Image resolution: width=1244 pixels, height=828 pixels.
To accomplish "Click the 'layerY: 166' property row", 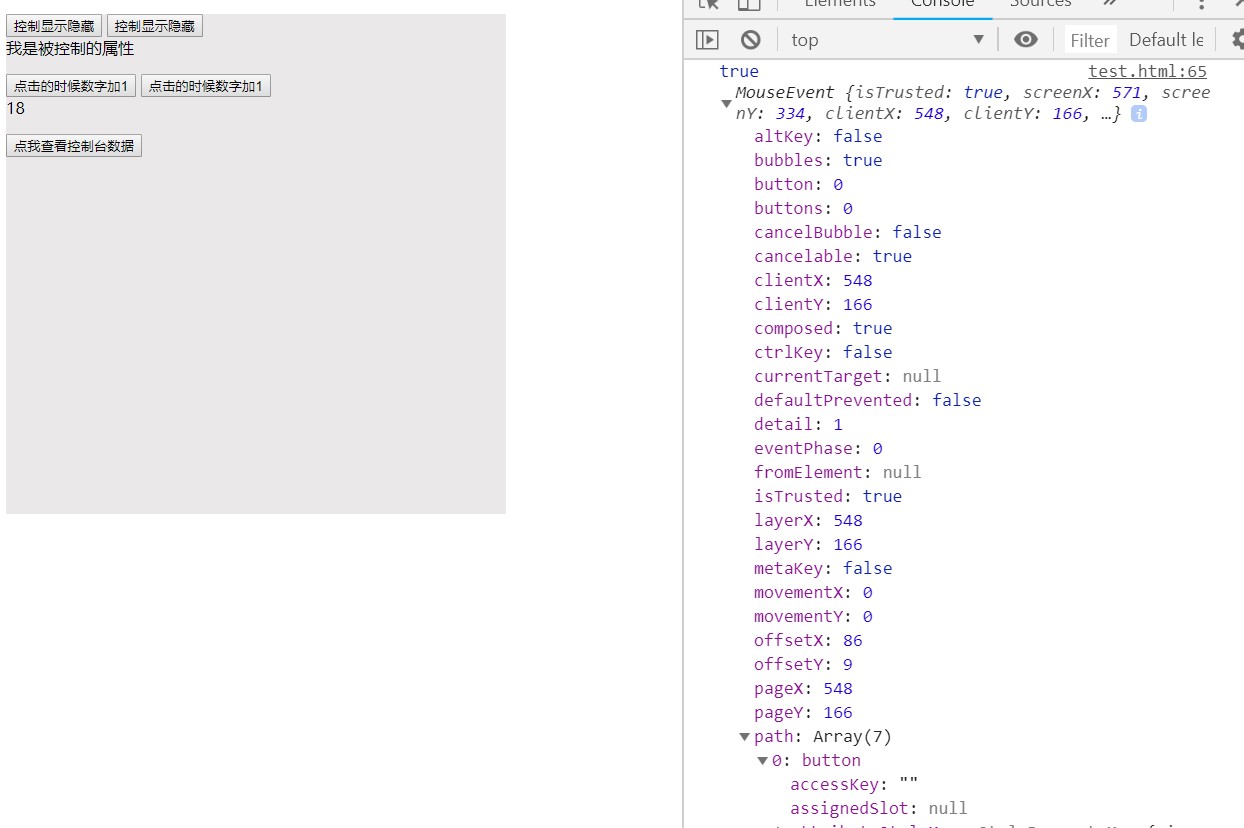I will [808, 544].
